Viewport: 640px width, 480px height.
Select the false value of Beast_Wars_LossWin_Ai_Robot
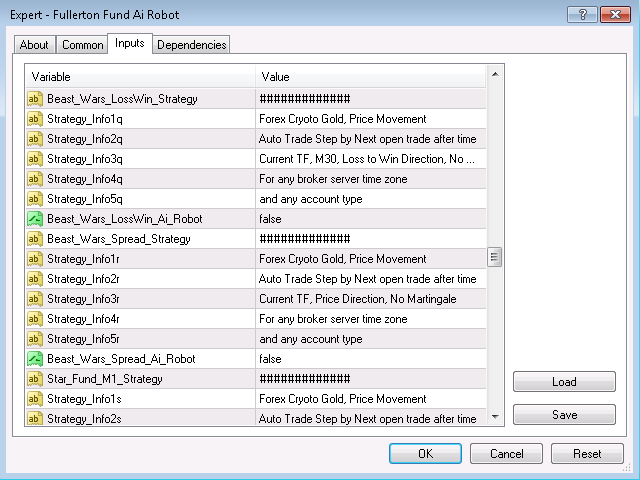coord(270,219)
